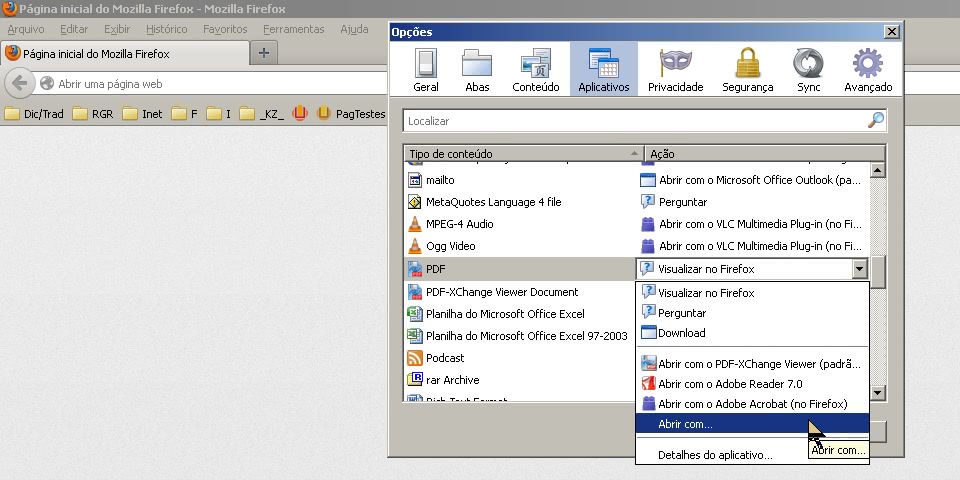This screenshot has height=480, width=960.
Task: Open the Conteúdo settings panel
Action: click(x=535, y=70)
